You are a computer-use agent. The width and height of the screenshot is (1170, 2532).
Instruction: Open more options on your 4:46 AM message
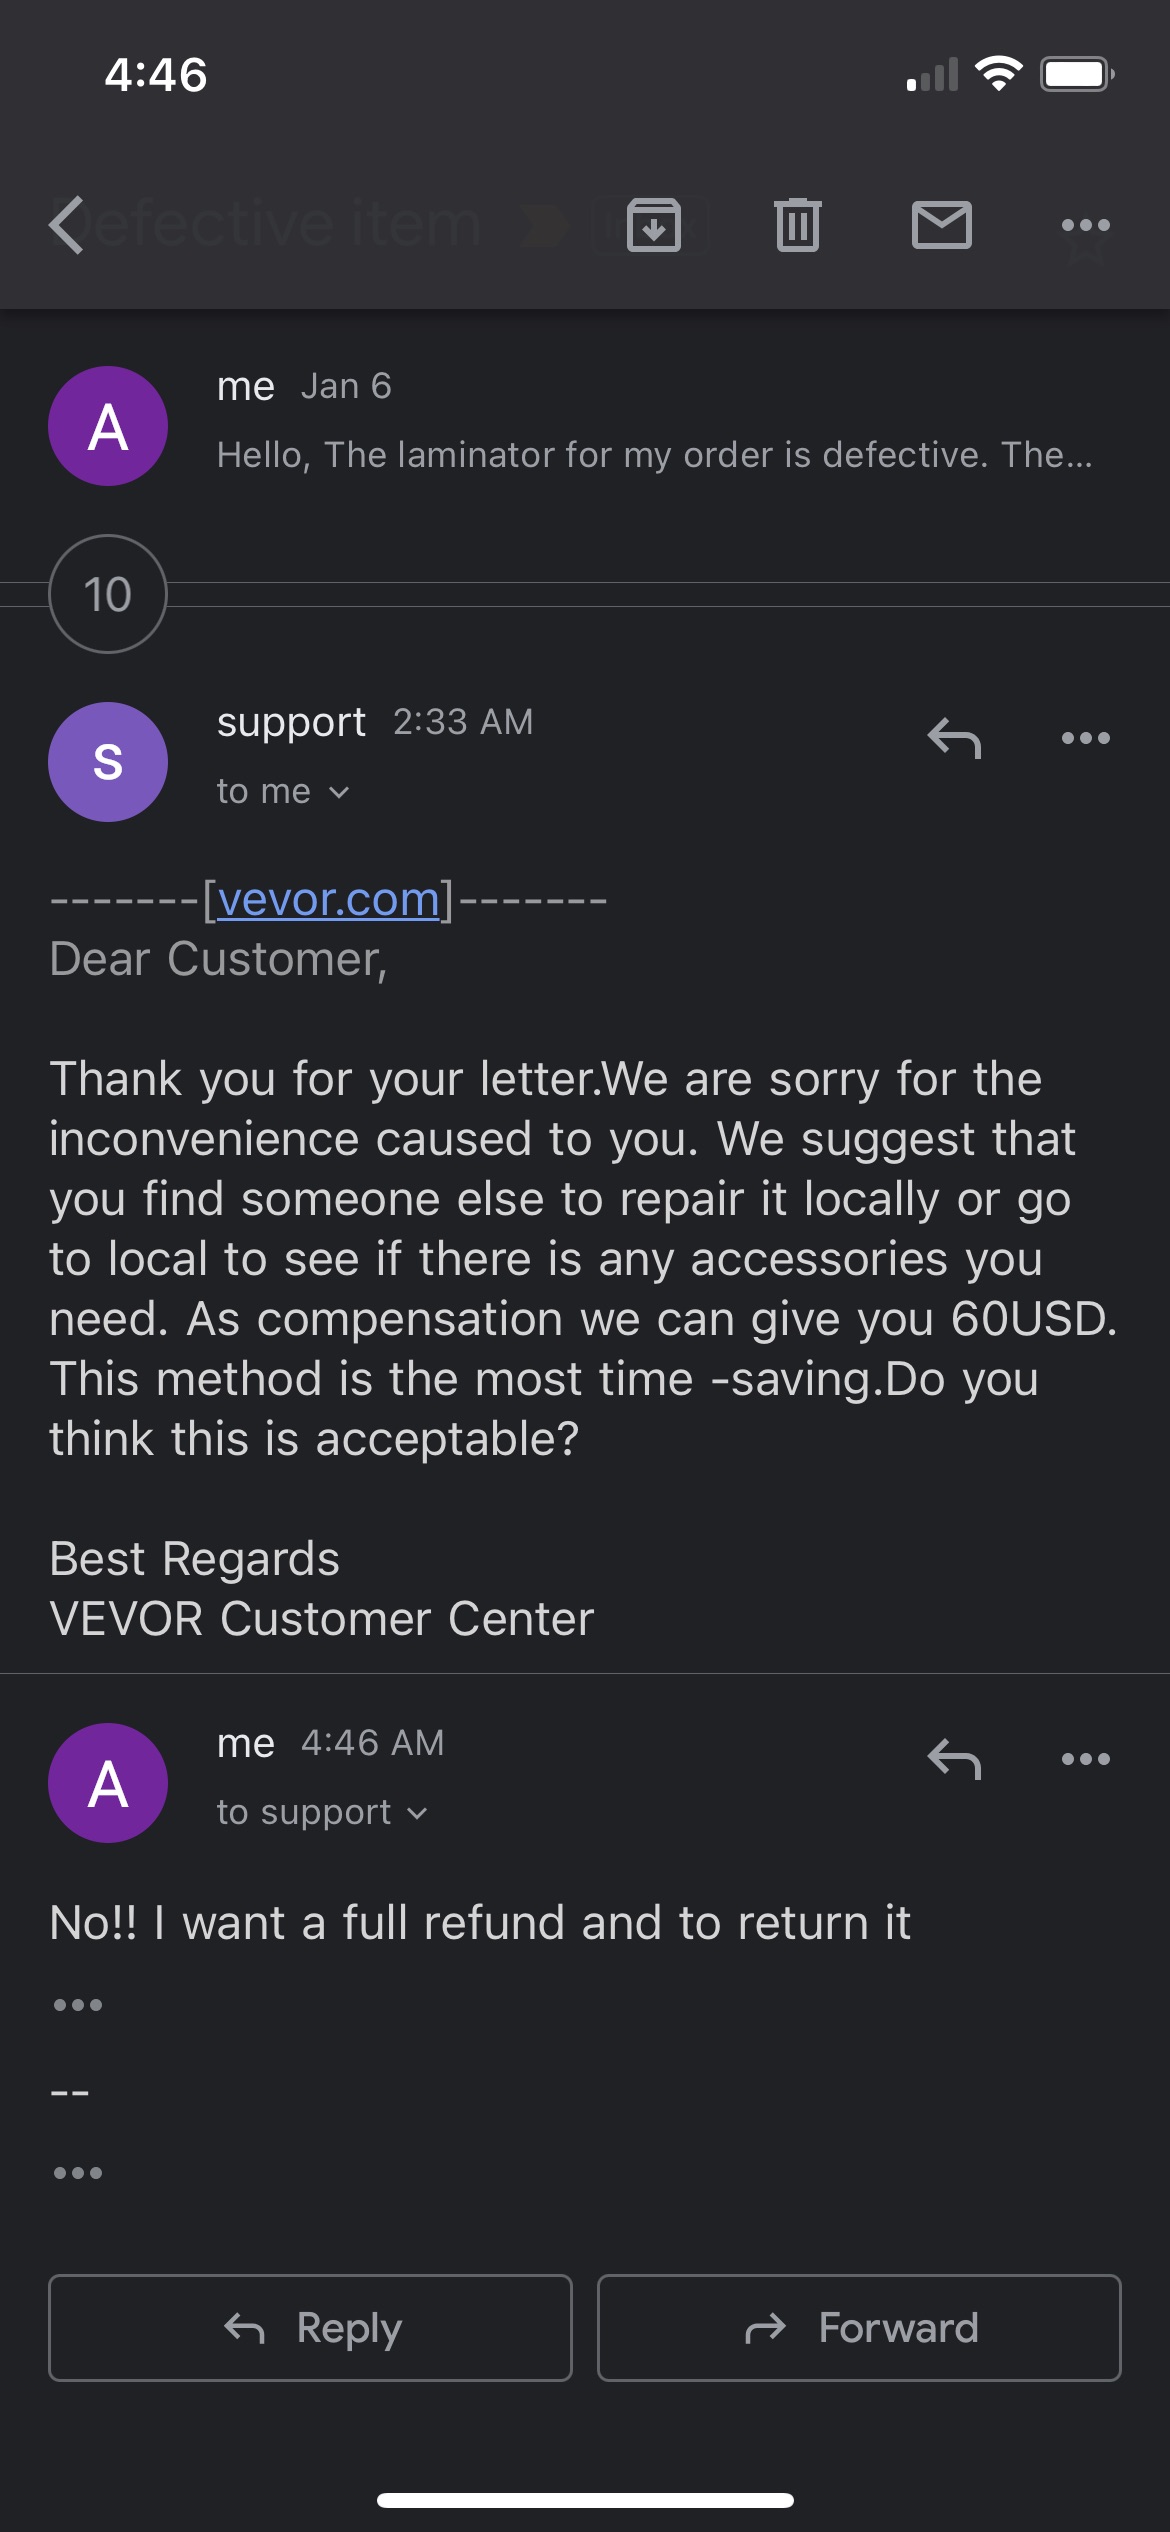point(1085,1759)
